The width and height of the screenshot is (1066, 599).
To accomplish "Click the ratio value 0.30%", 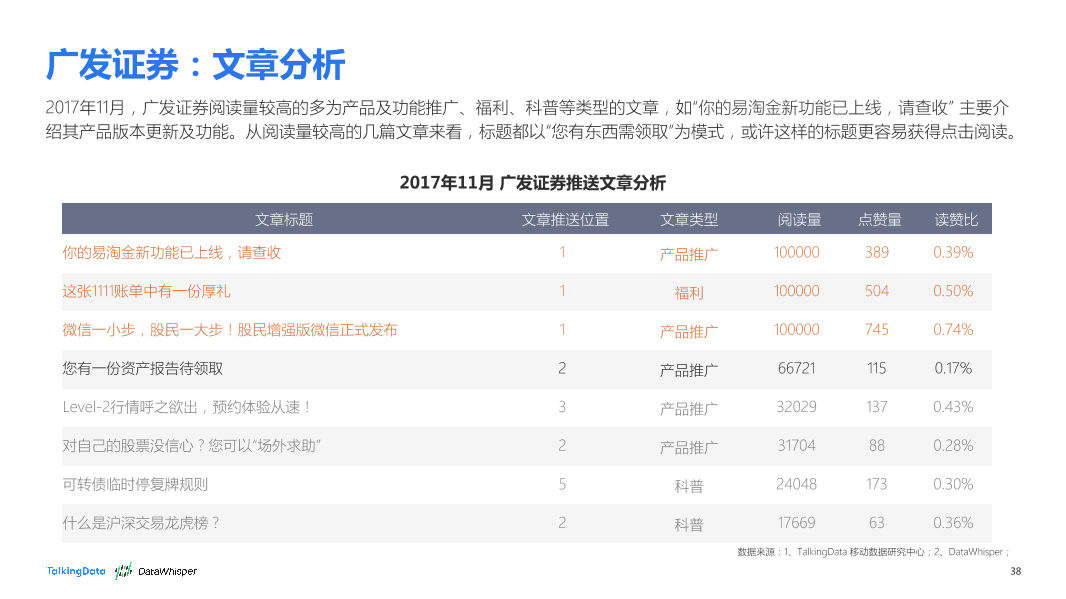I will 953,485.
